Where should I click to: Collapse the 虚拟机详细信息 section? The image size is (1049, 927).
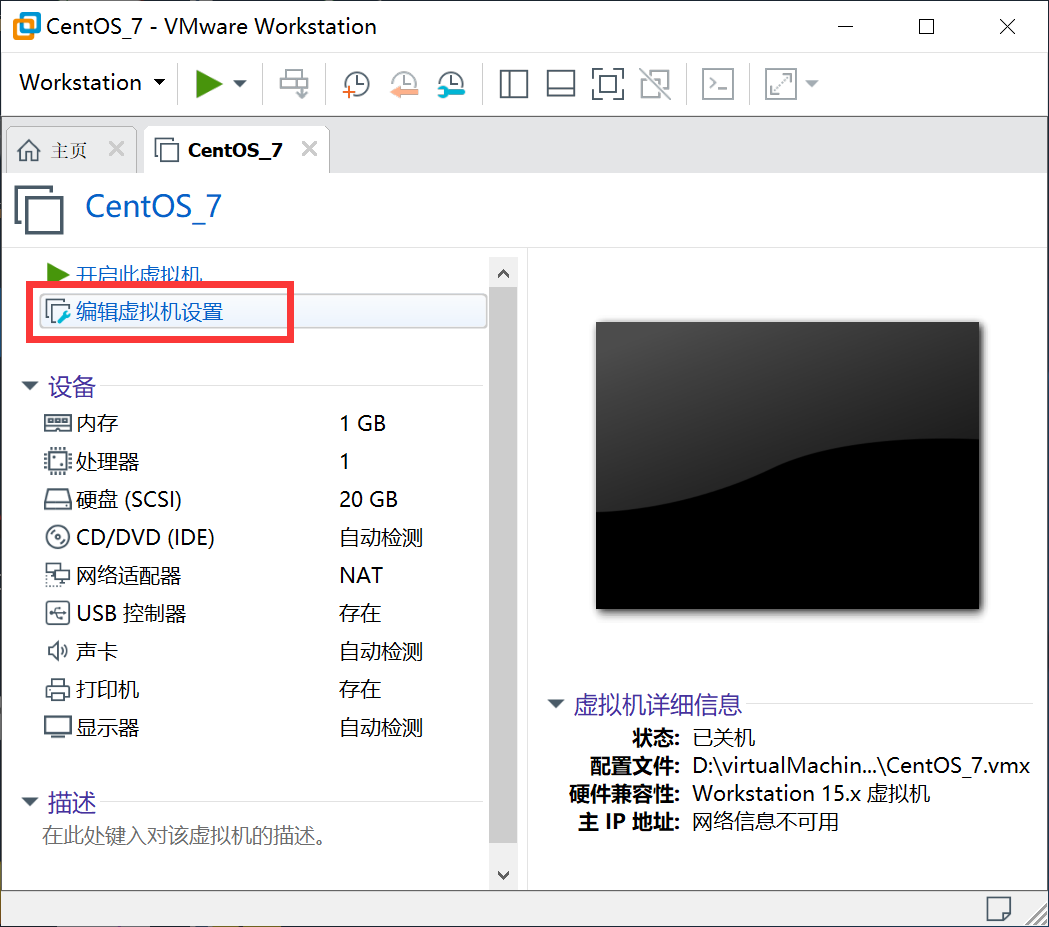(x=555, y=704)
